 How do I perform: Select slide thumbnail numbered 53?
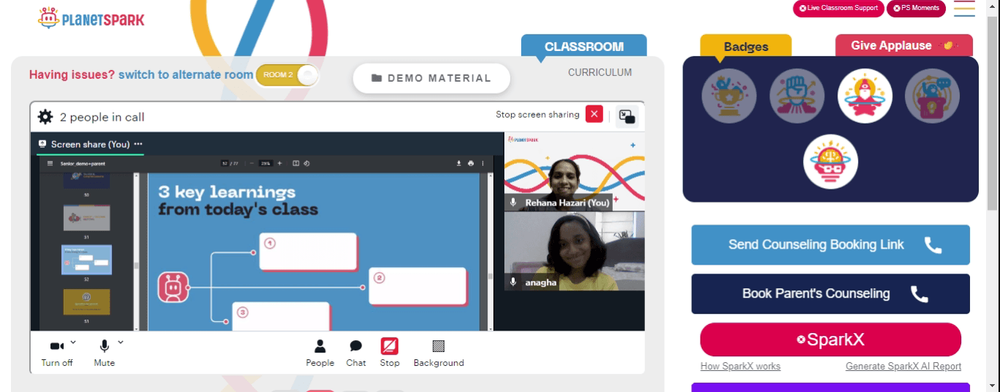(86, 301)
